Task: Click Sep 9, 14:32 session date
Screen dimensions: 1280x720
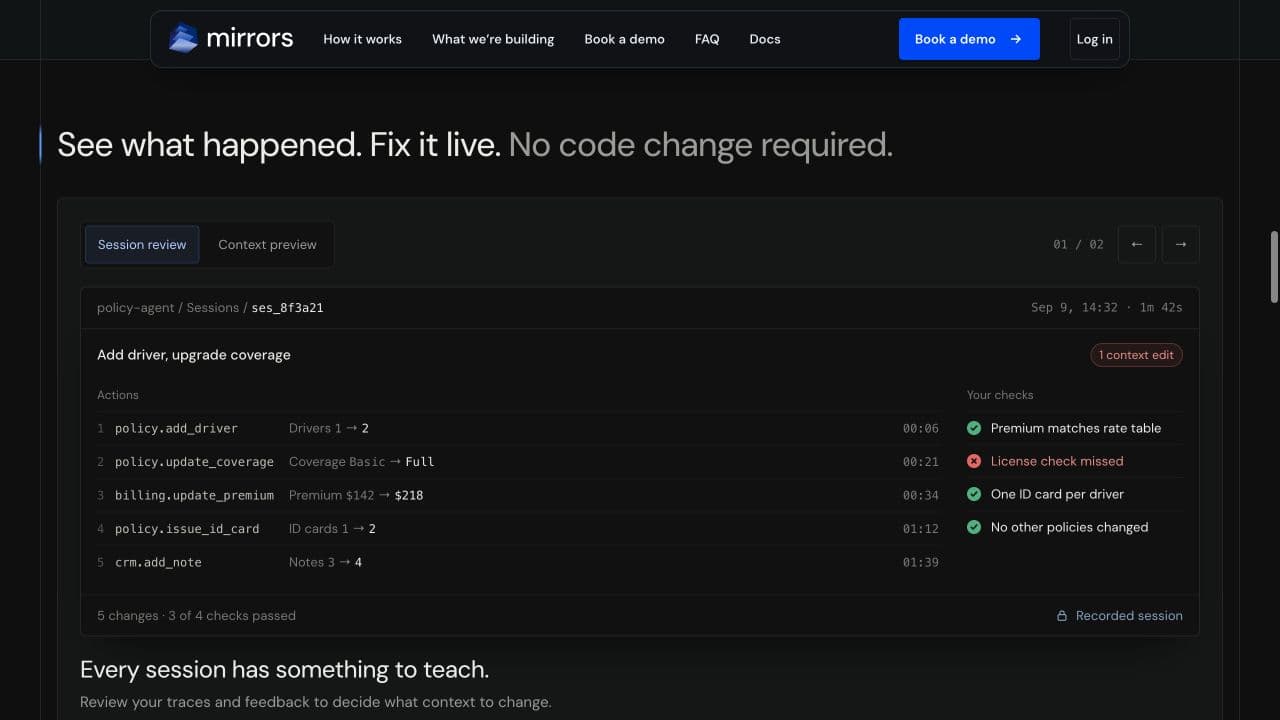Action: coord(1074,308)
